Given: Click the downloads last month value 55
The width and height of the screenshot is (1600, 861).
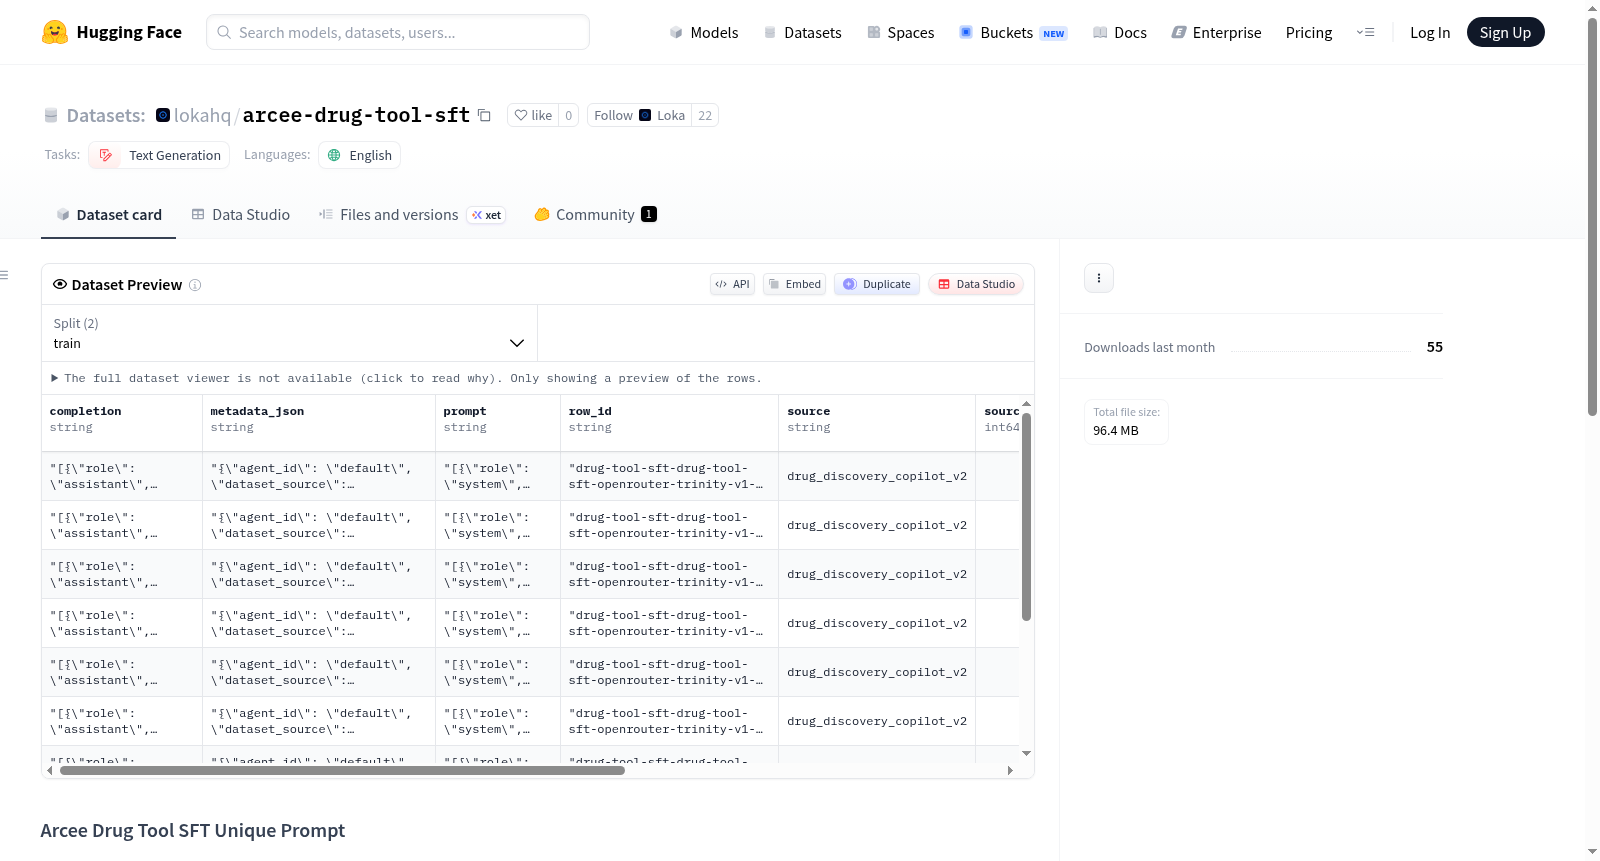Looking at the screenshot, I should click(1435, 347).
